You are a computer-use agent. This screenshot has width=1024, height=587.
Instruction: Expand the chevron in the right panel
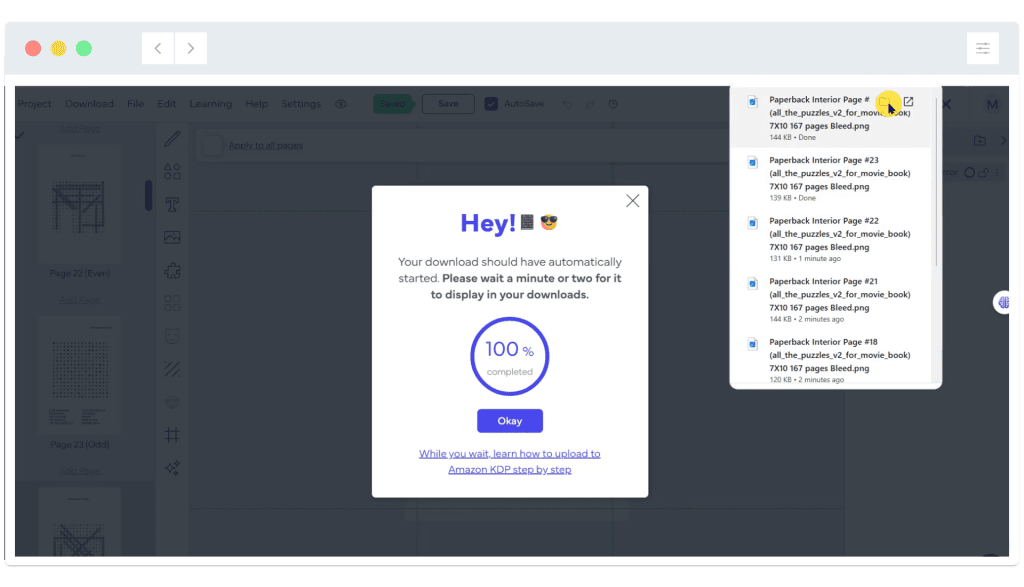coord(1003,140)
